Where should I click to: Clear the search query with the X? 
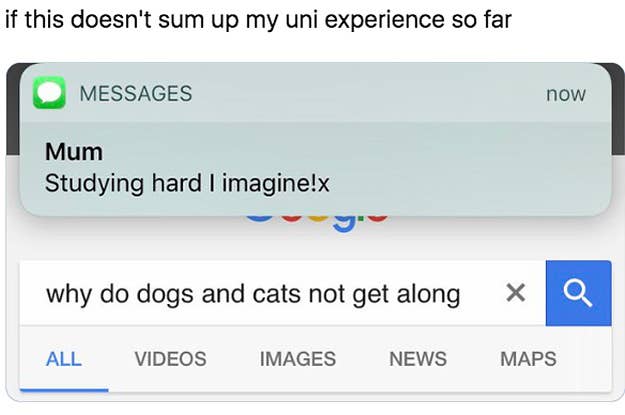pyautogui.click(x=515, y=293)
